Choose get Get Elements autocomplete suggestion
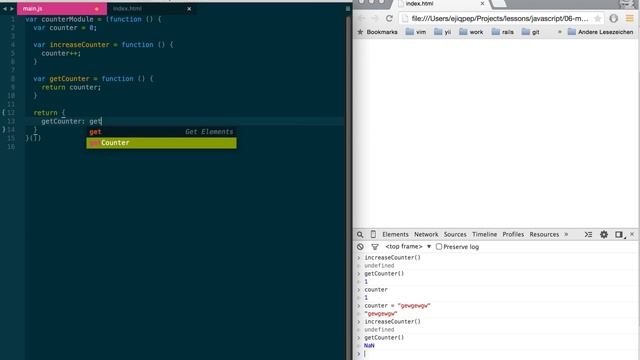The image size is (640, 360). pyautogui.click(x=161, y=132)
